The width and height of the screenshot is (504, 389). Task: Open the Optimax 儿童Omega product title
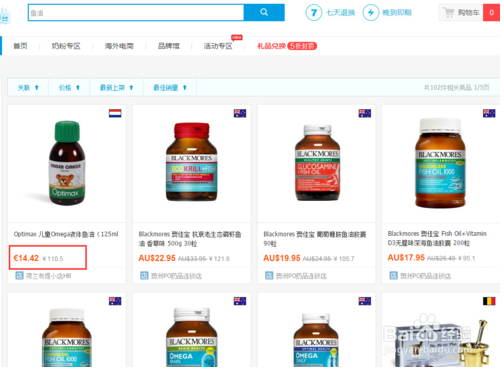[x=66, y=234]
